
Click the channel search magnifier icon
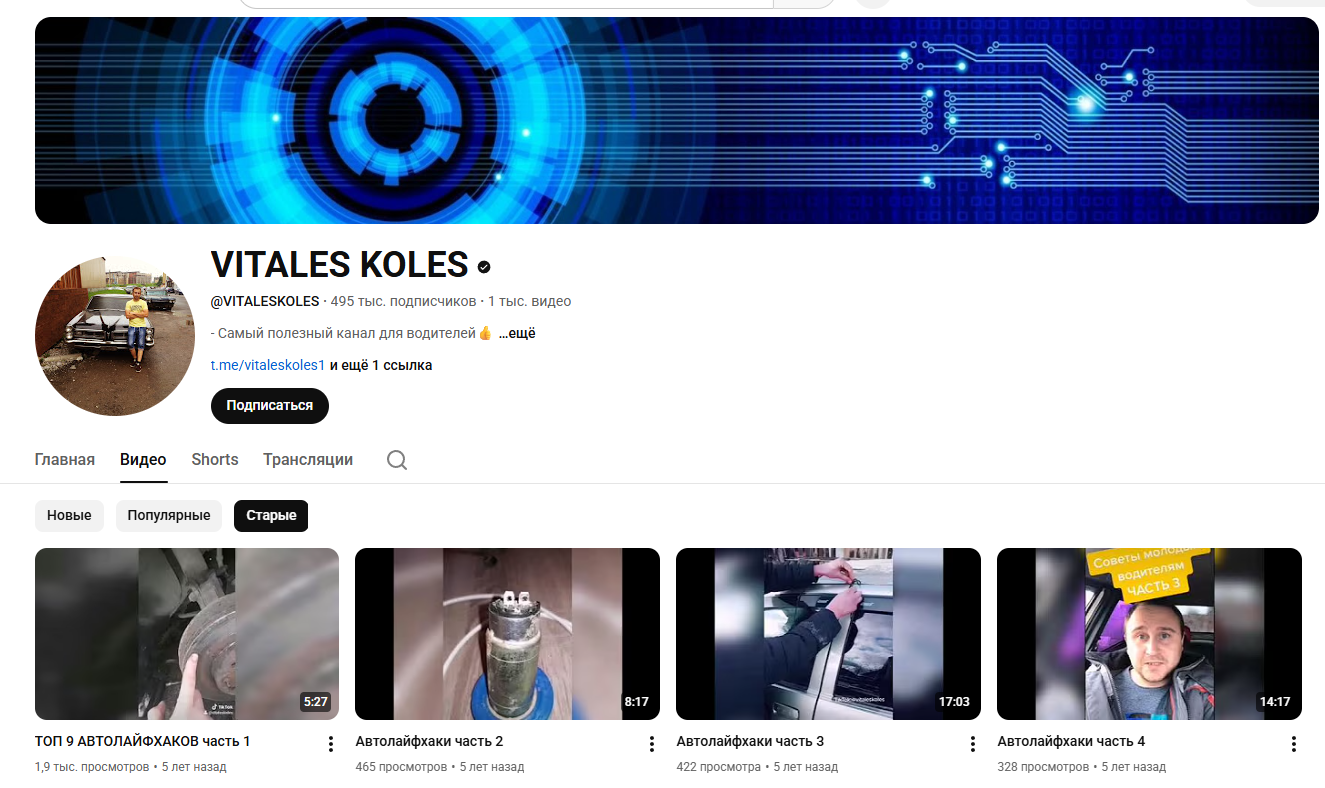coord(397,460)
